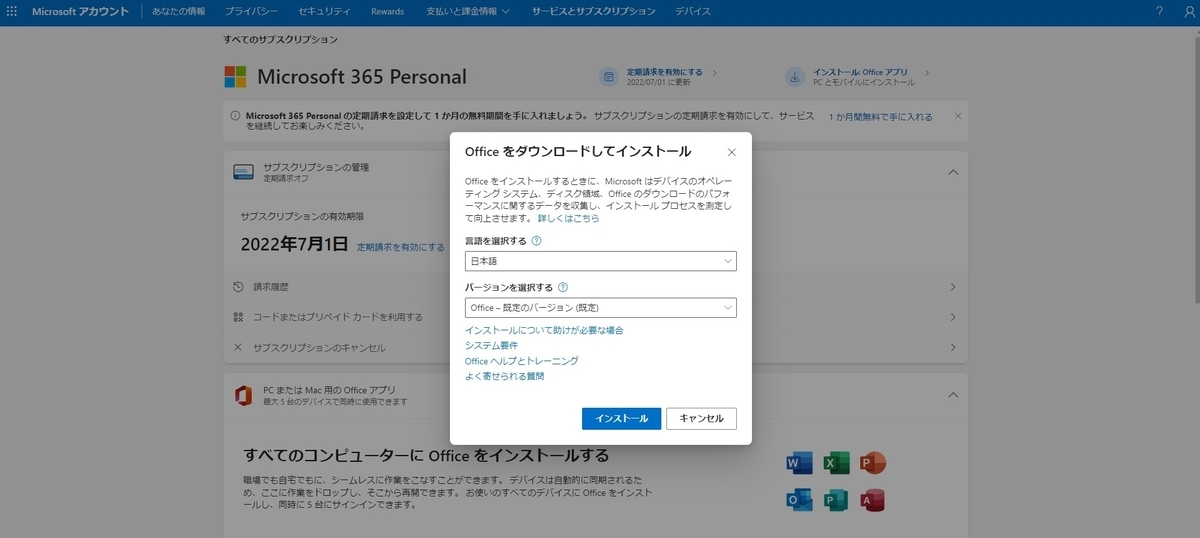The image size is (1200, 538).
Task: Click the info icon in the promotion banner
Action: coord(236,116)
